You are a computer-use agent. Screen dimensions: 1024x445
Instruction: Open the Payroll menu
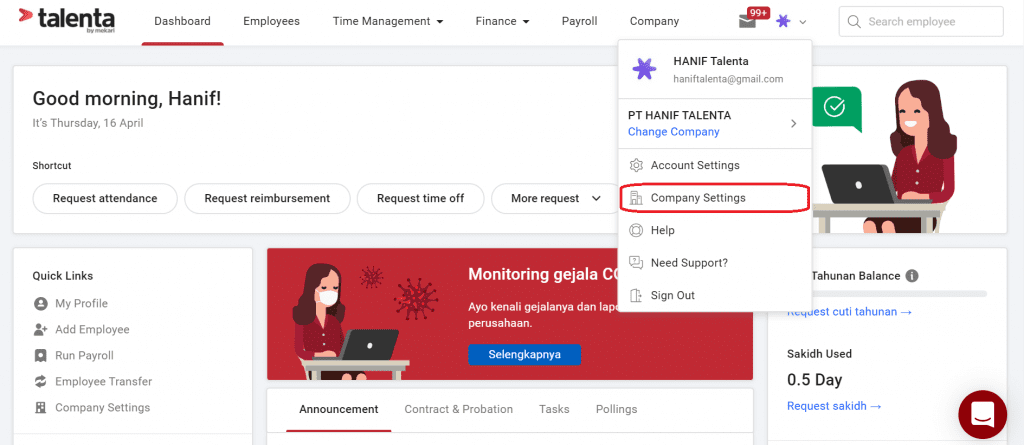coord(579,22)
